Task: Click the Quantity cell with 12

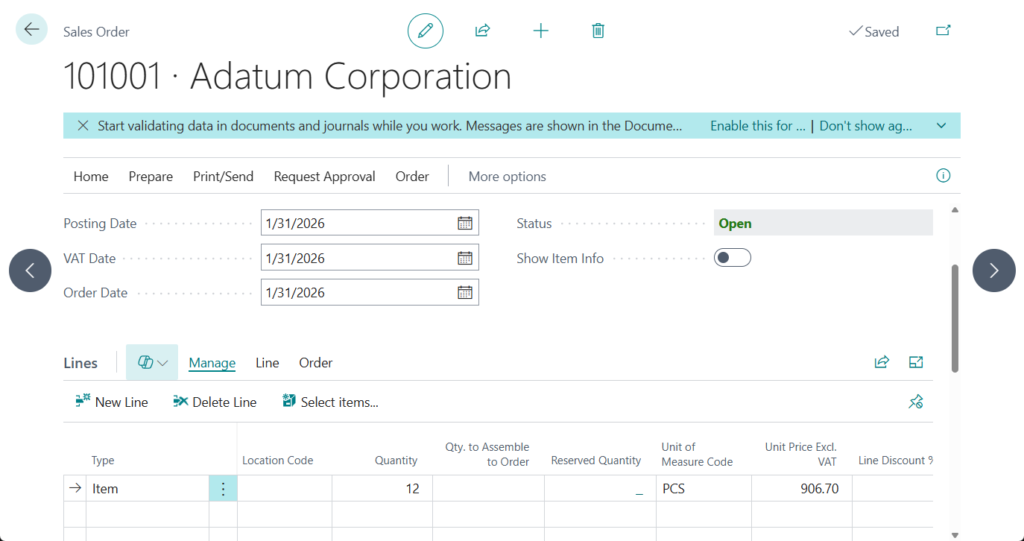Action: point(382,489)
